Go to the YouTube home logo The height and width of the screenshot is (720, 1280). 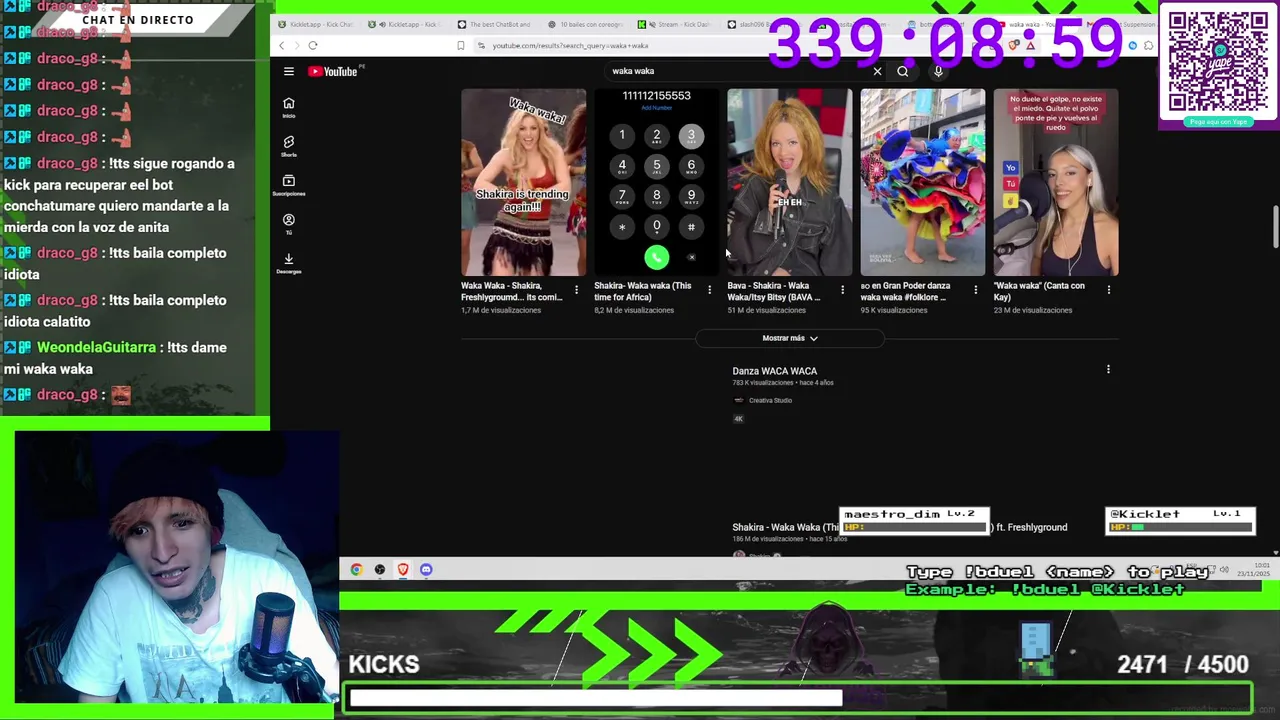(x=332, y=71)
